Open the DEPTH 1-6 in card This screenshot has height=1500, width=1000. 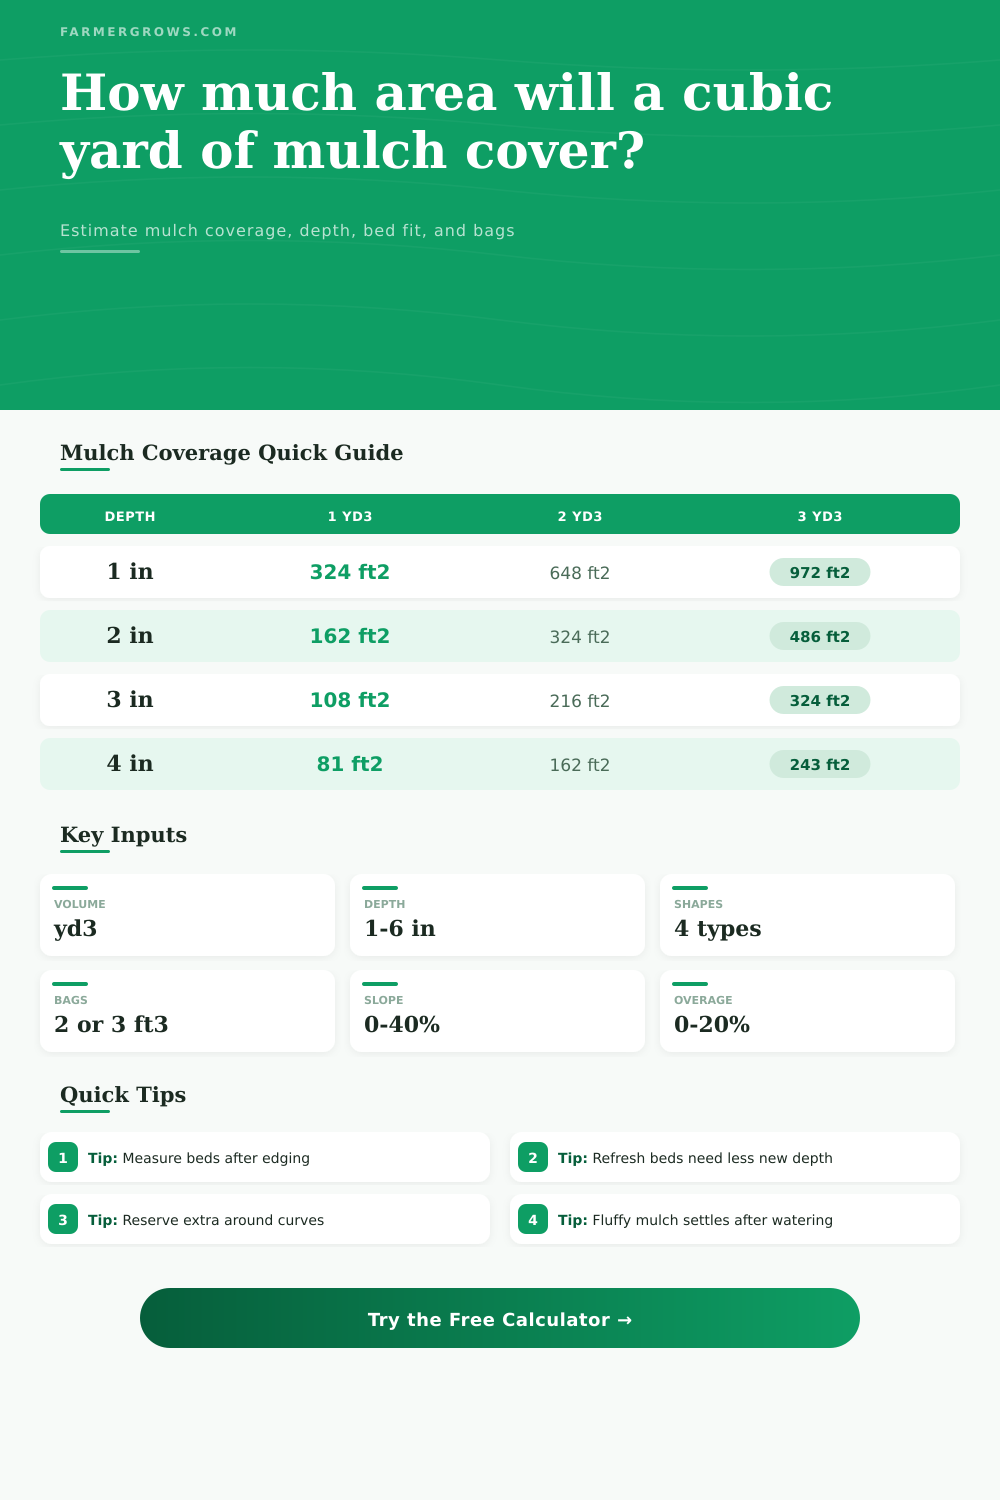tap(497, 915)
